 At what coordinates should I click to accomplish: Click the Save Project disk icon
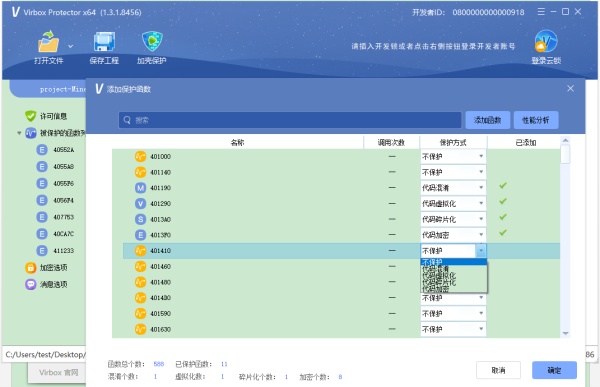(x=104, y=41)
